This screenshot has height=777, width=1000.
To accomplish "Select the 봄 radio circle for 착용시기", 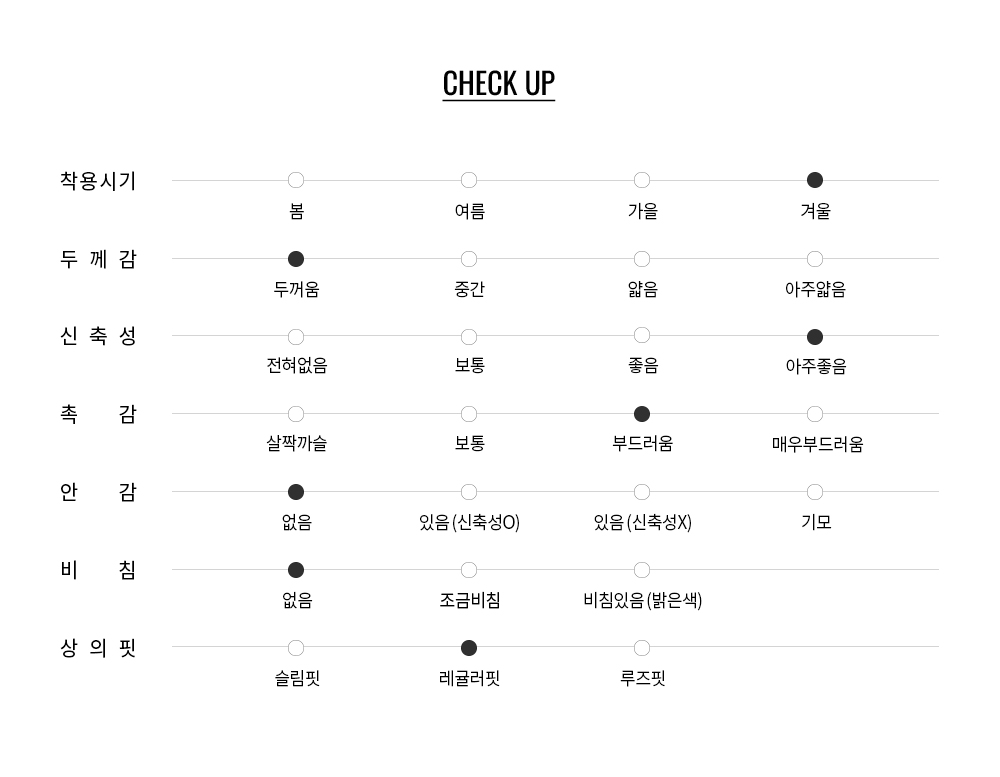I will tap(296, 181).
